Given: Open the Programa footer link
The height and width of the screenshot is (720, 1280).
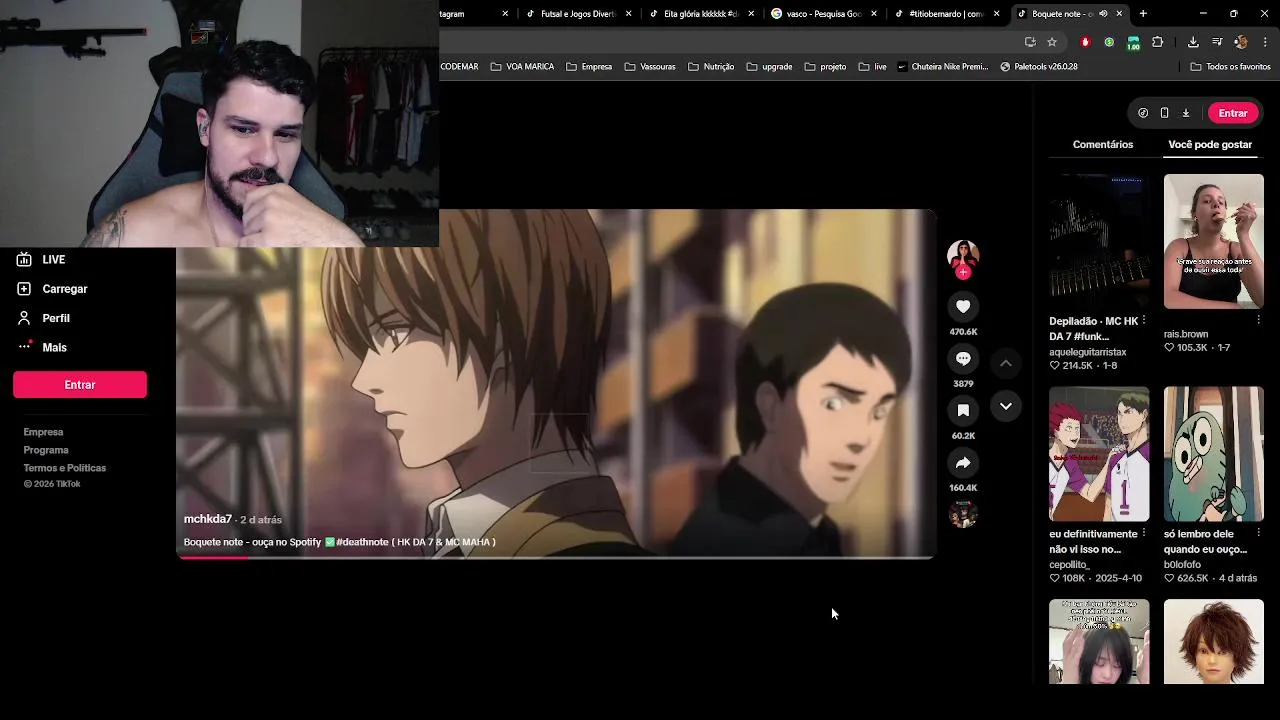Looking at the screenshot, I should pyautogui.click(x=46, y=450).
